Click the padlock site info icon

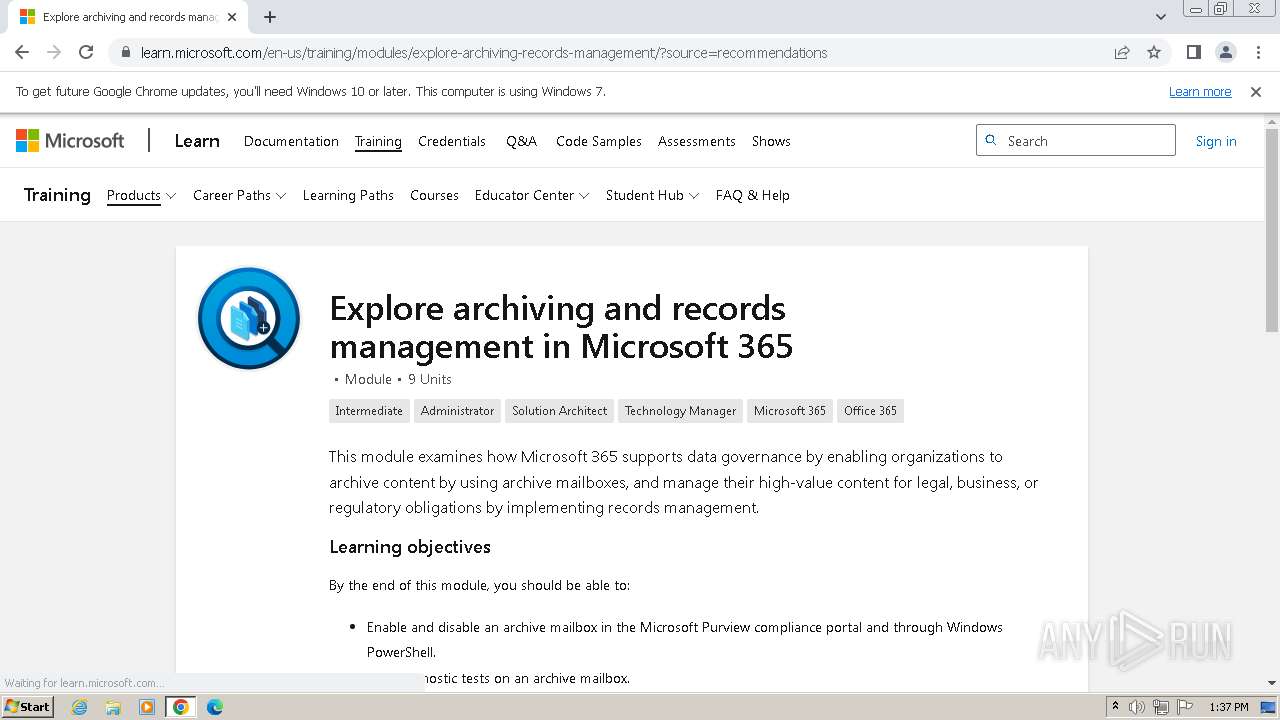pos(126,52)
